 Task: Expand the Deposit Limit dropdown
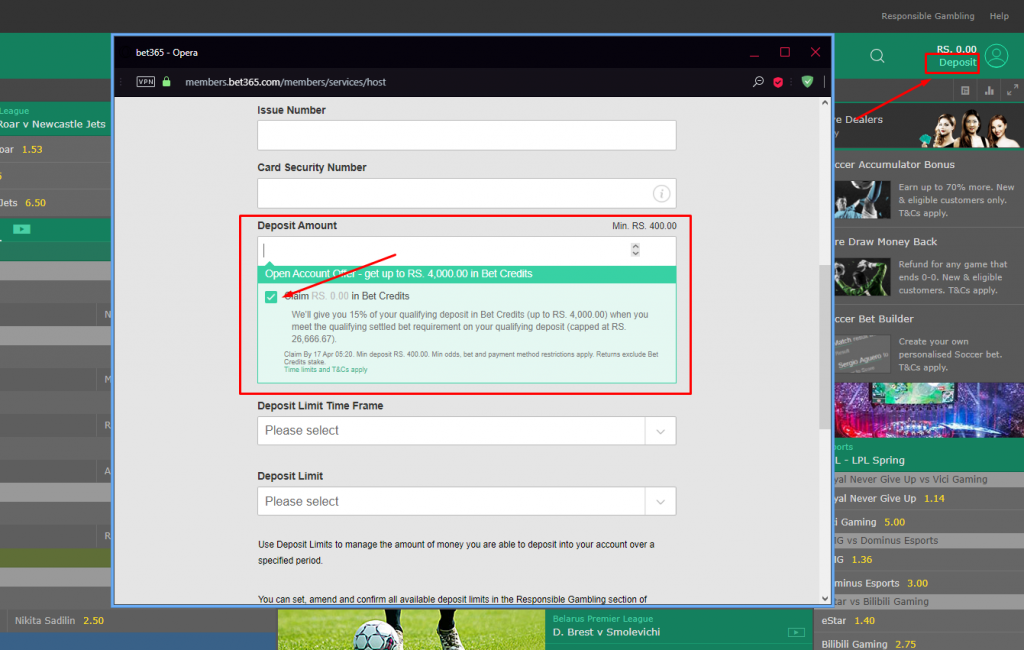pos(466,501)
